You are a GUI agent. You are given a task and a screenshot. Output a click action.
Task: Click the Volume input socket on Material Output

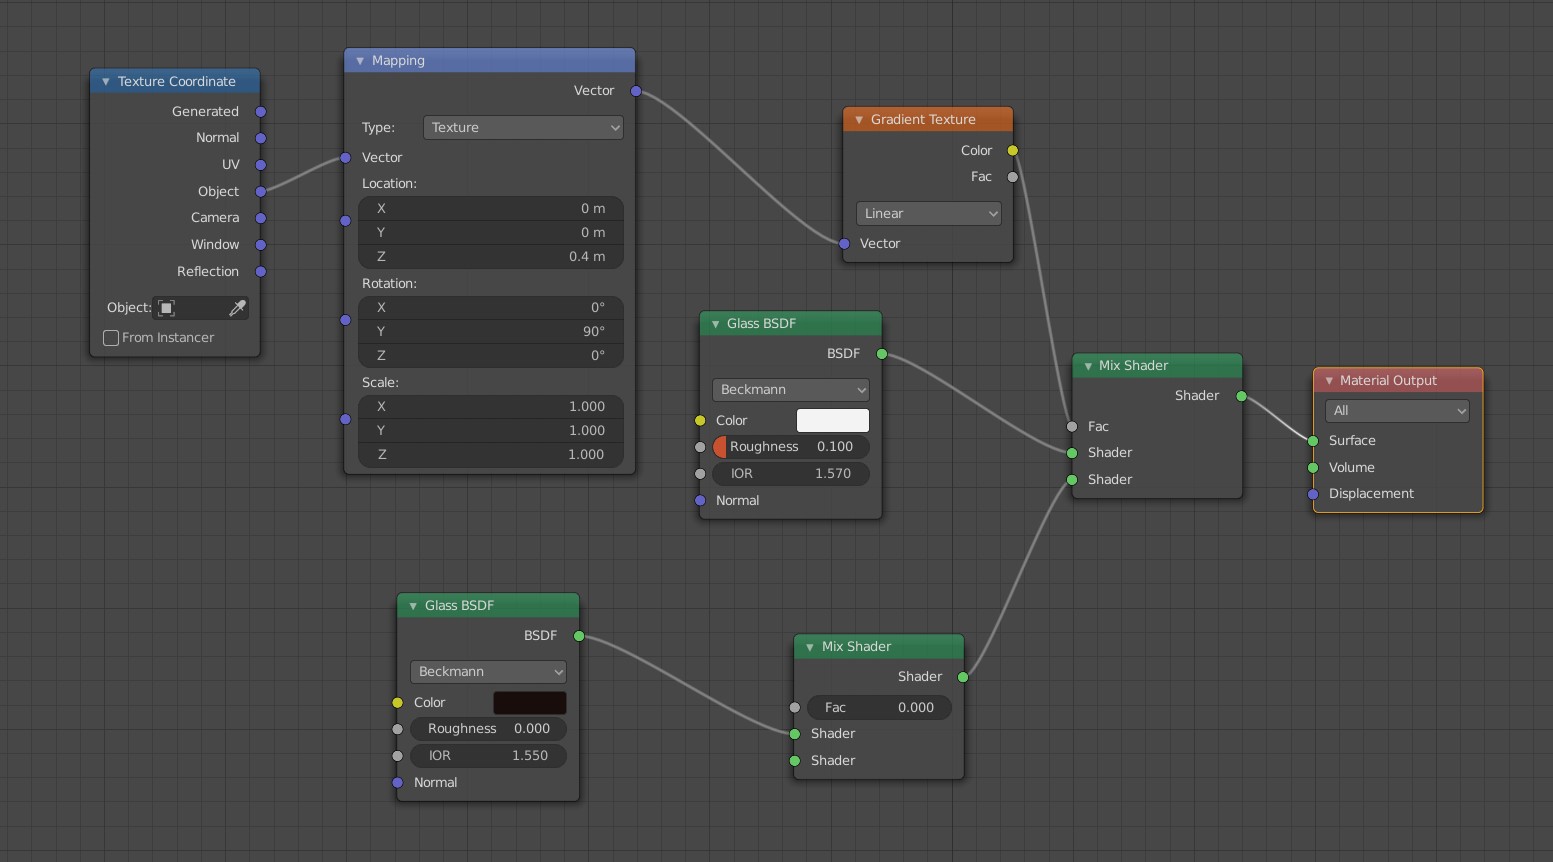1313,468
